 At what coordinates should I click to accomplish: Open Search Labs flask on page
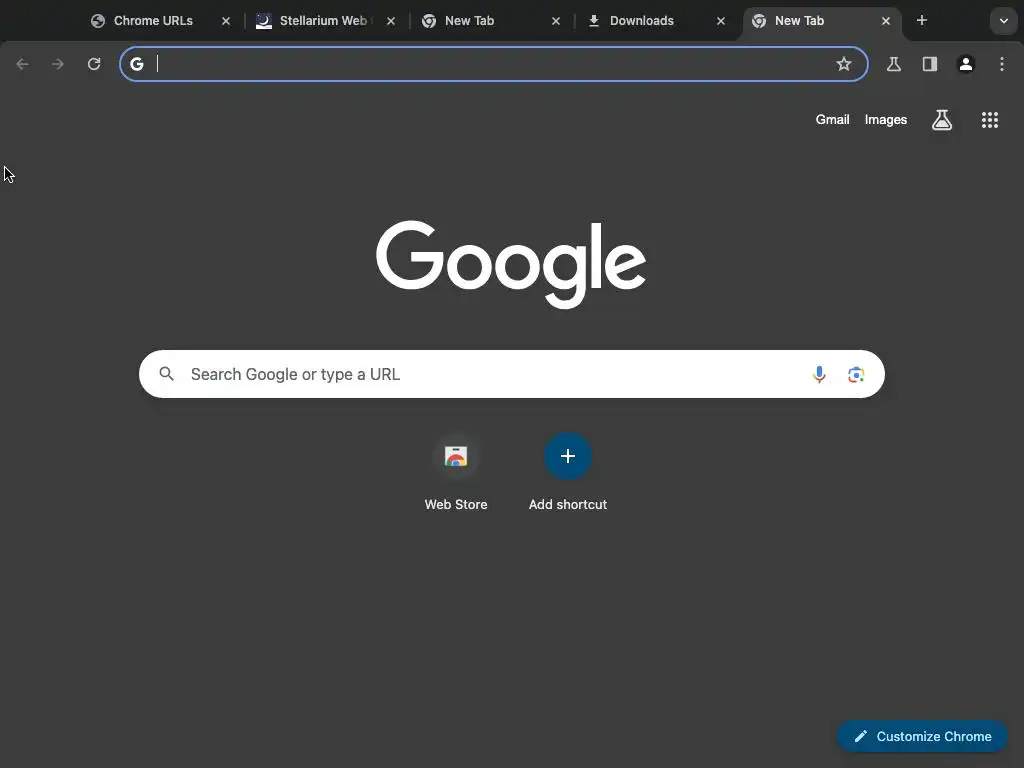(x=942, y=120)
